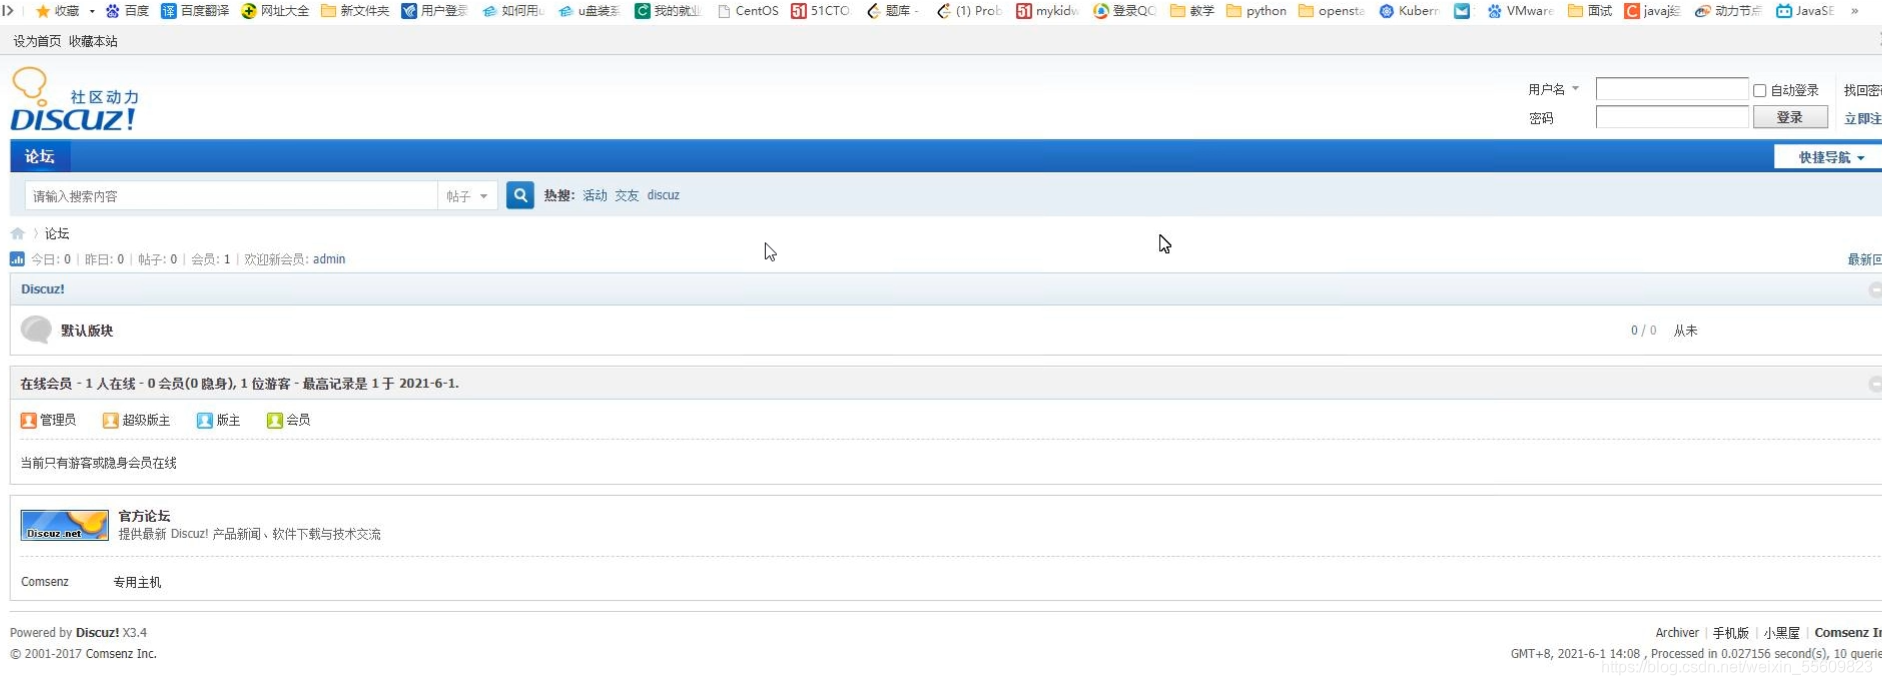Collapse the 在线会员 online members section
Viewport: 1882px width, 685px height.
1875,384
